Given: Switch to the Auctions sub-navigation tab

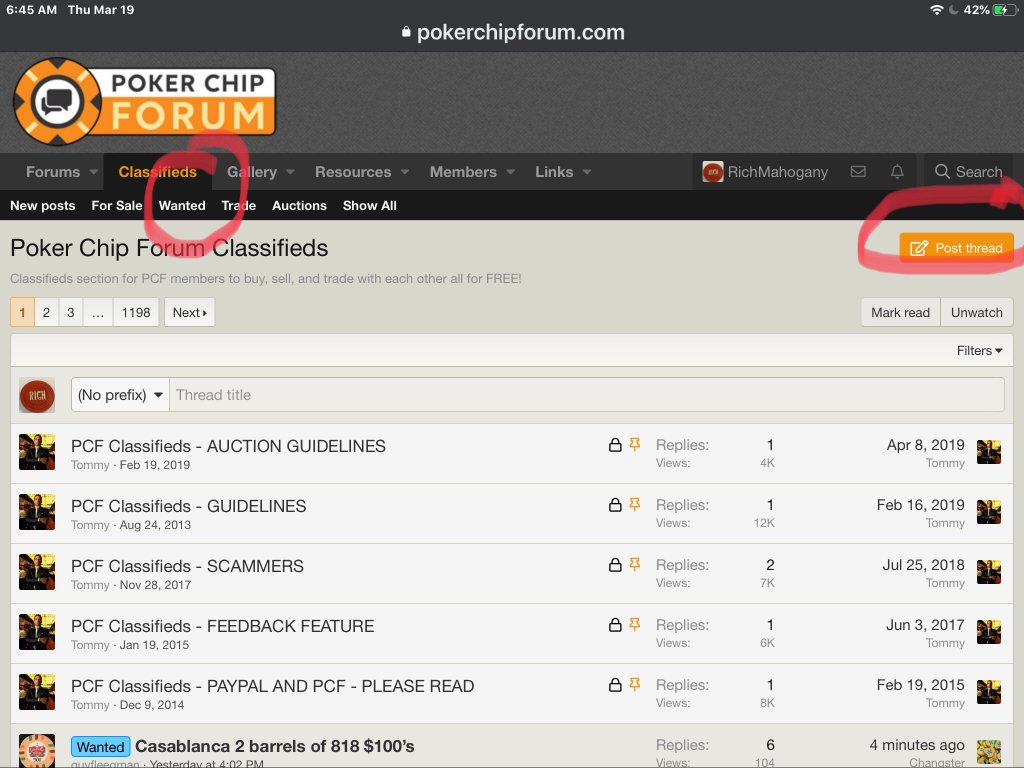Looking at the screenshot, I should tap(299, 206).
